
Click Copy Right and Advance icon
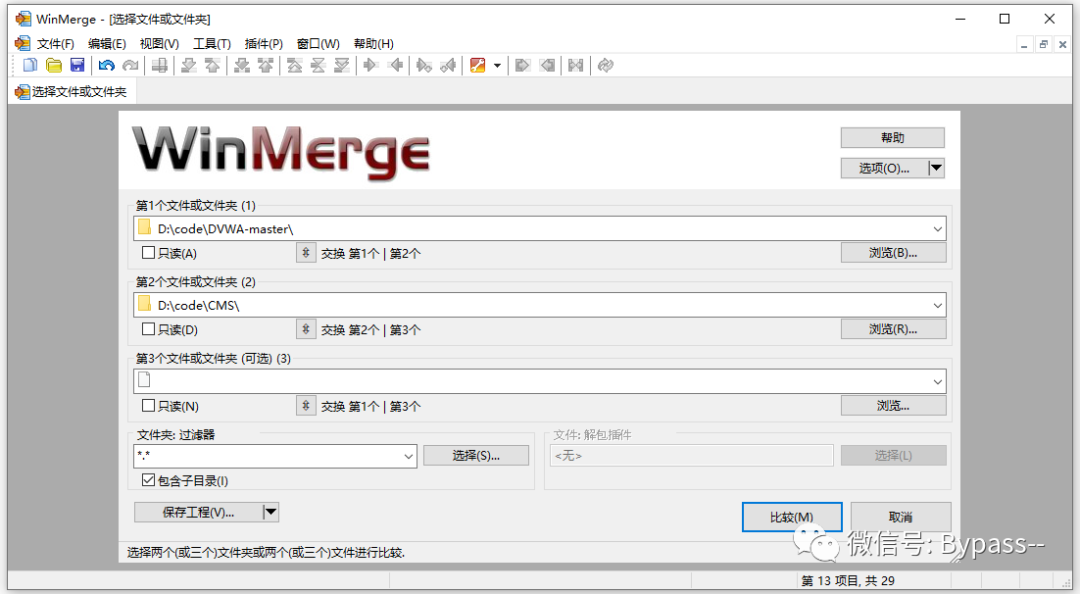424,65
